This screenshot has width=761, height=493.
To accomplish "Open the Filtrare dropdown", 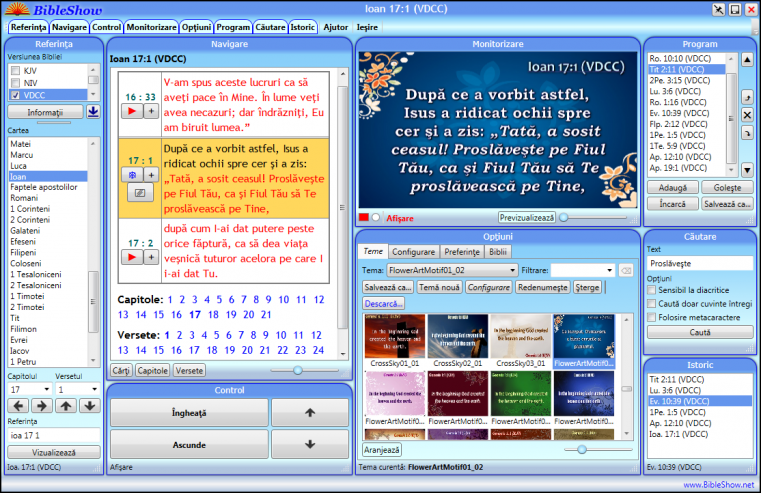I will 610,270.
